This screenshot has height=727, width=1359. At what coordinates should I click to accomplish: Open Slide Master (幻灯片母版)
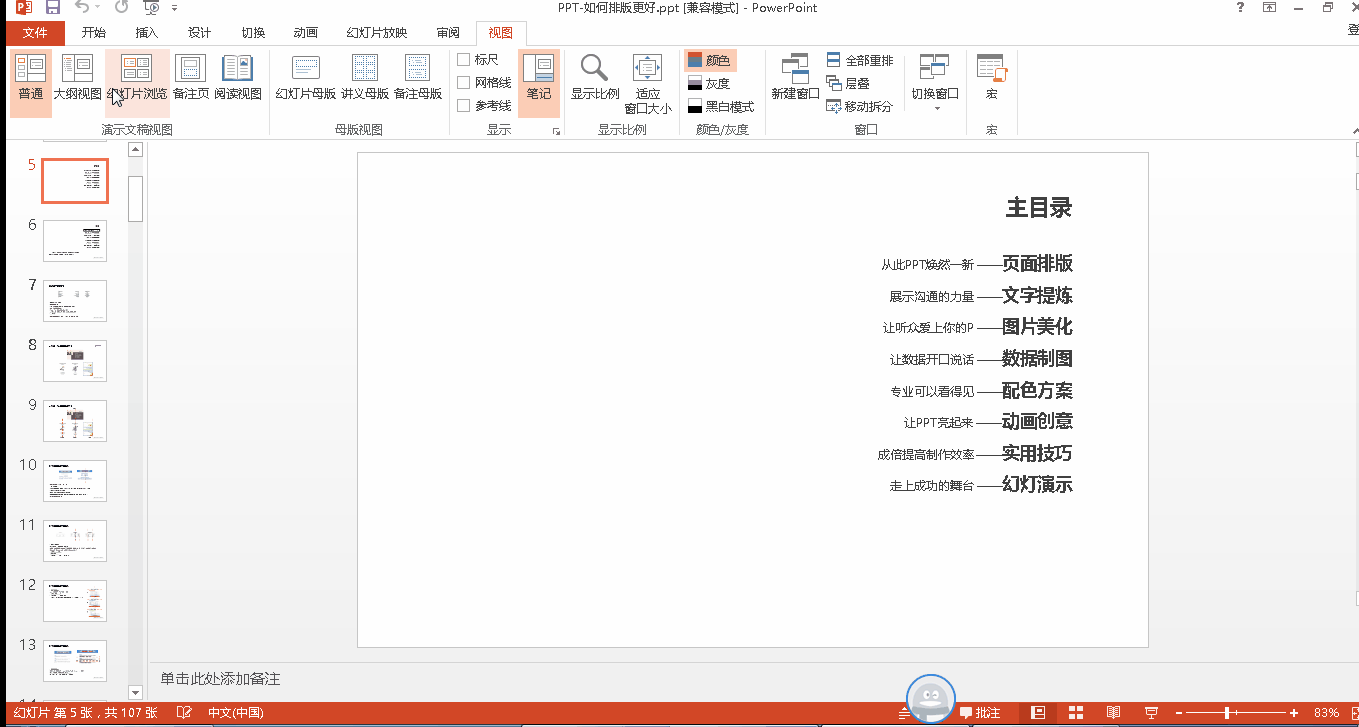(x=305, y=79)
